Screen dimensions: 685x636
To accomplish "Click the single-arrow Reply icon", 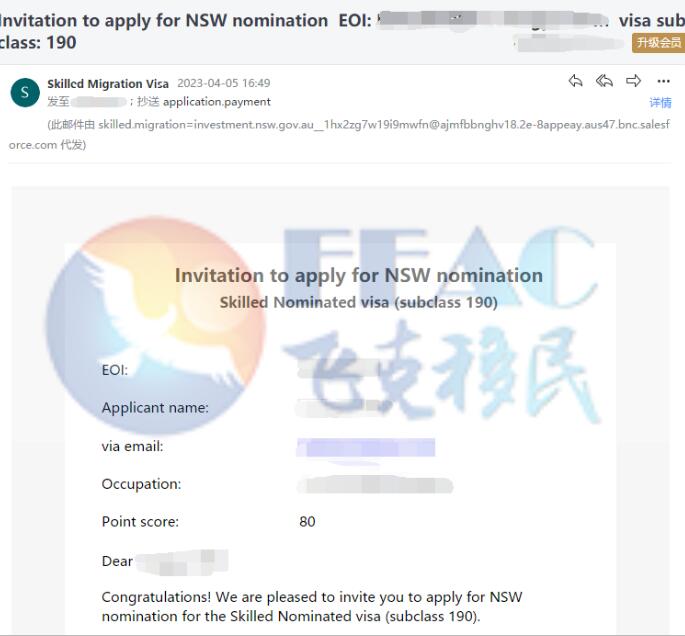I will [x=575, y=81].
